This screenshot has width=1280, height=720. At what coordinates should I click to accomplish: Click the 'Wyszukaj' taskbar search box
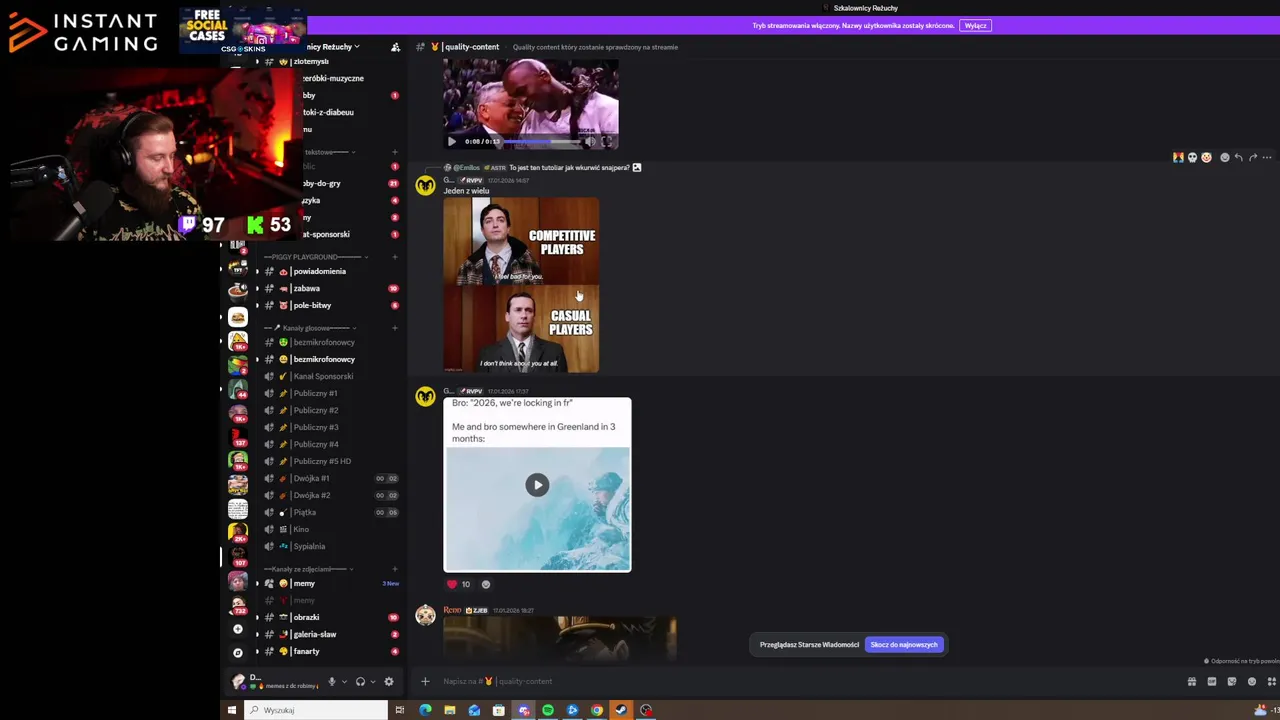(316, 710)
